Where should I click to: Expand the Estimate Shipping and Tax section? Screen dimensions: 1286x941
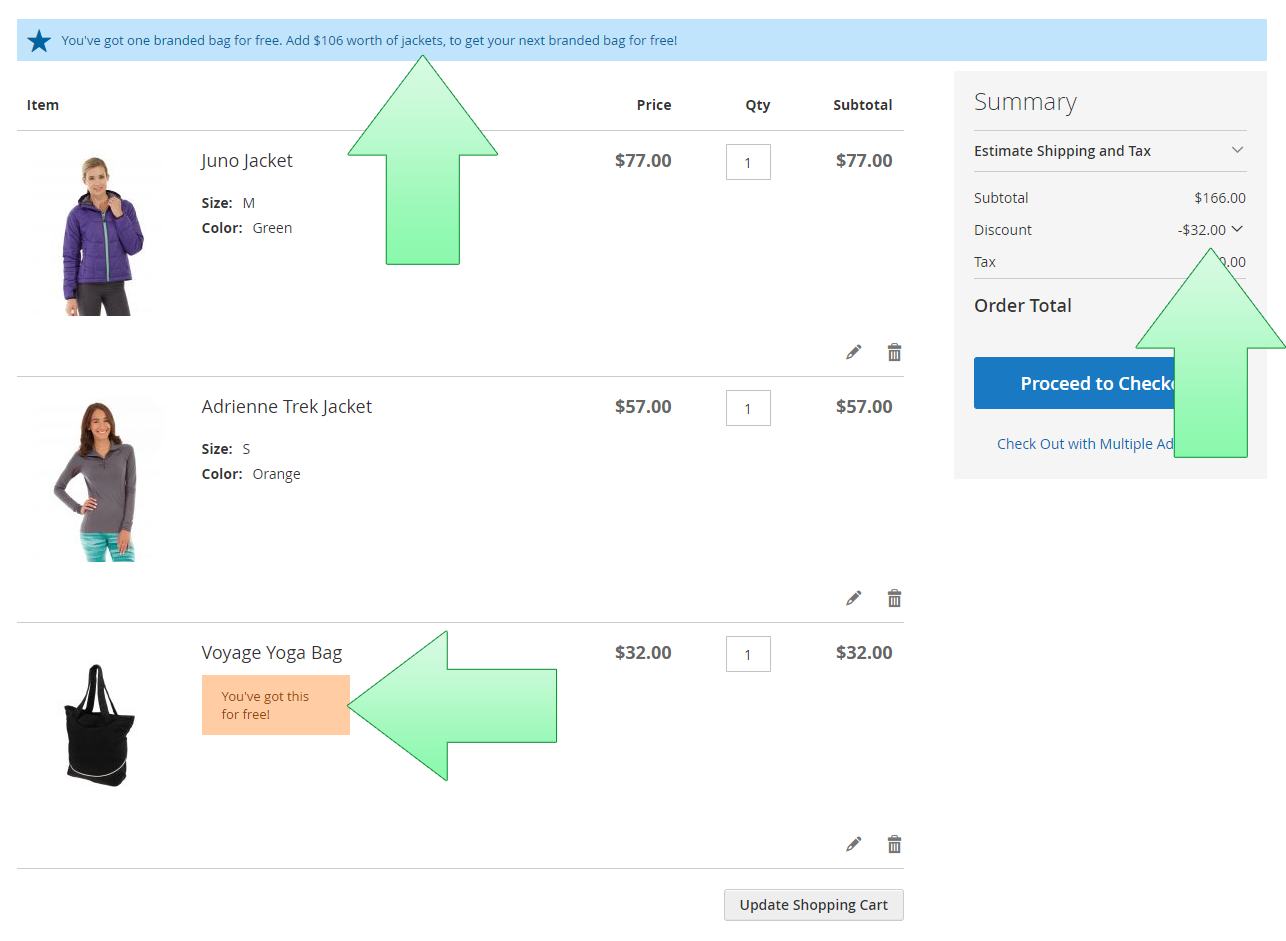pos(1110,151)
